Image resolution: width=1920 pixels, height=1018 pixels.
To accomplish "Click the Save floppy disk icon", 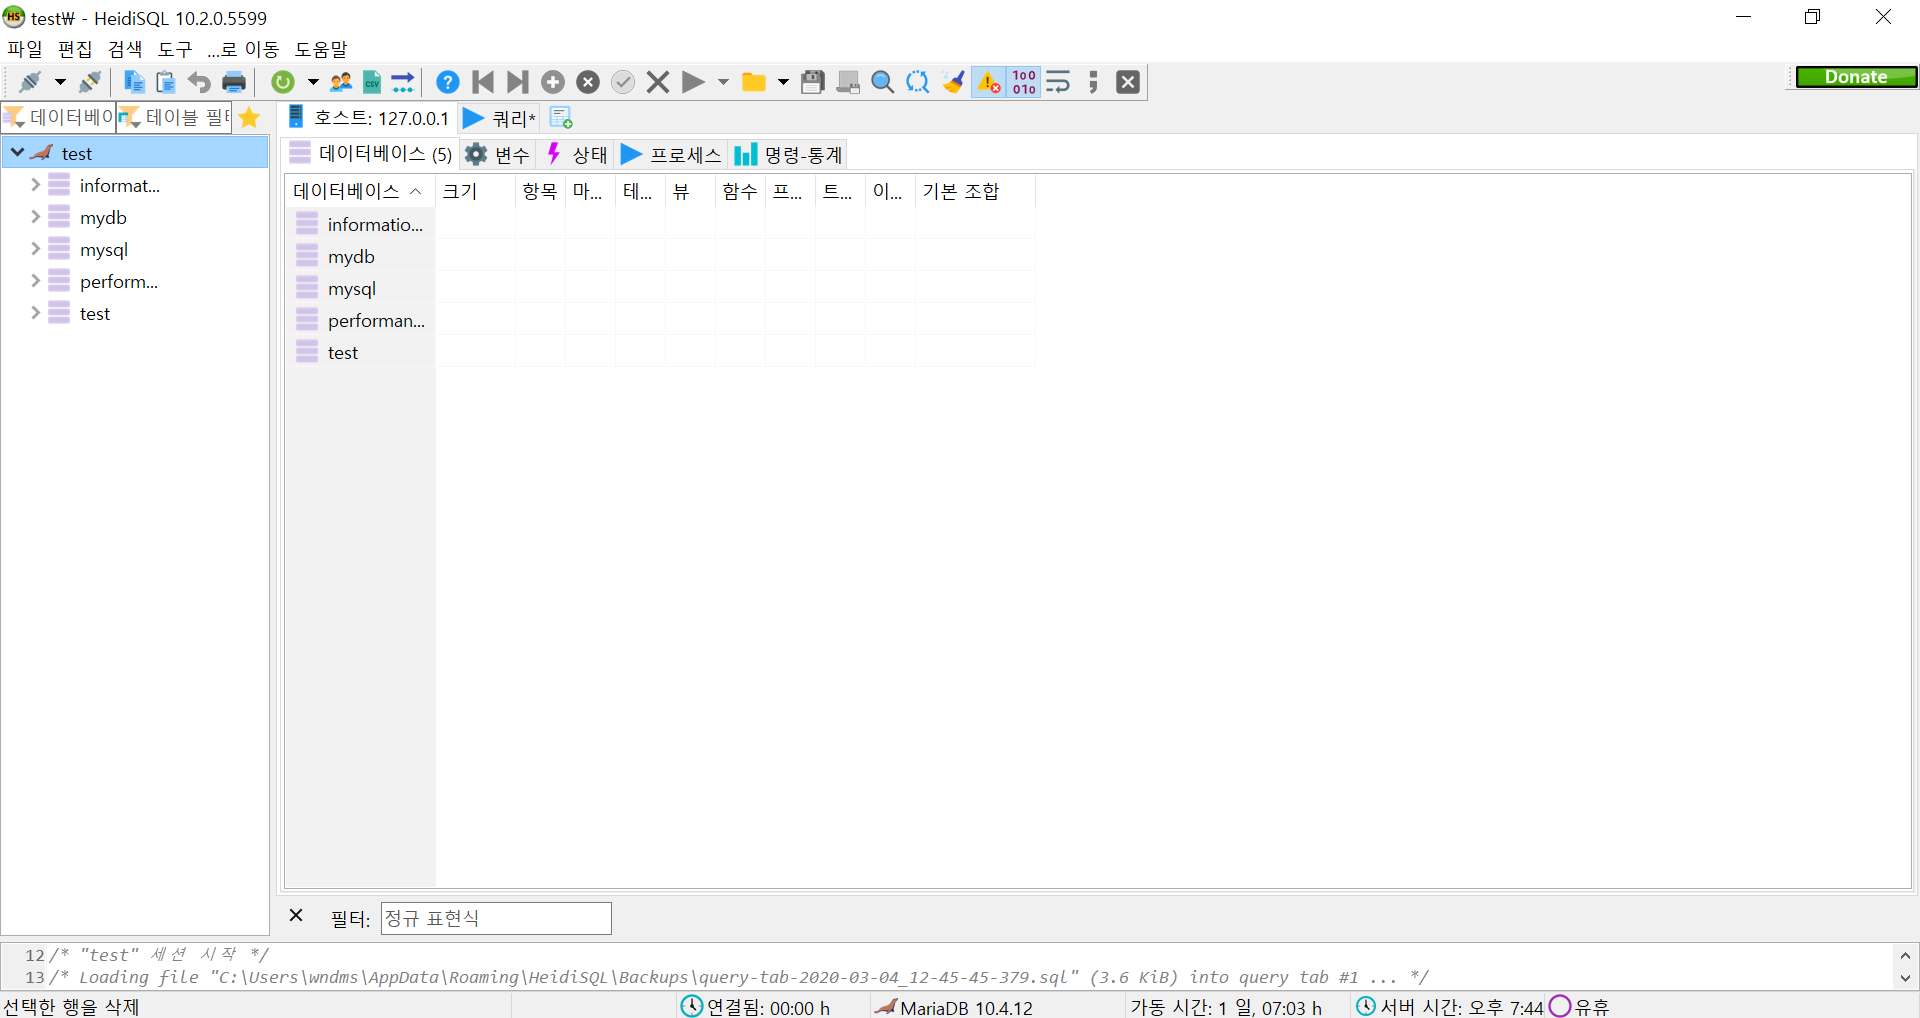I will (813, 82).
